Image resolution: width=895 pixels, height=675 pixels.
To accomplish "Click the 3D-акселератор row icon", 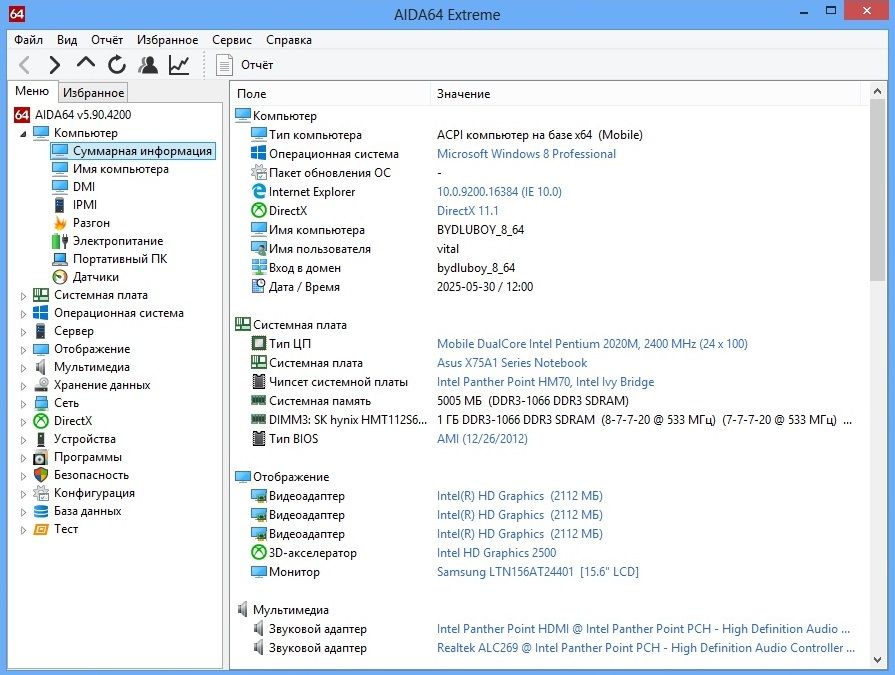I will (x=259, y=552).
